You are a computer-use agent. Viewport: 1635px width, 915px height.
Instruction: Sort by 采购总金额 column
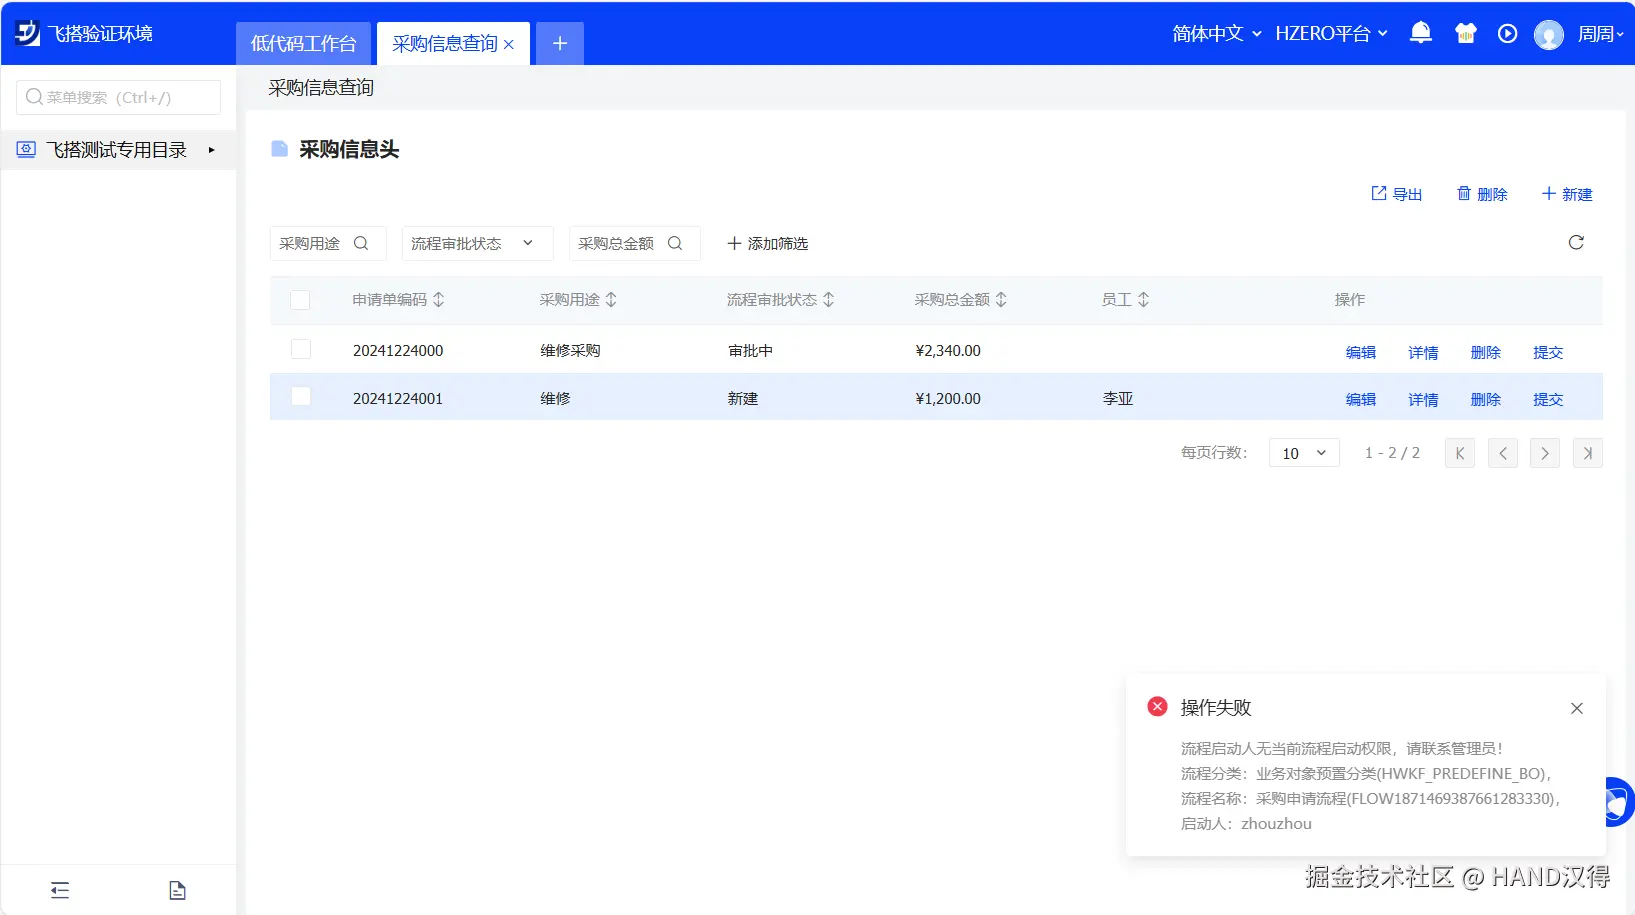pos(1001,299)
